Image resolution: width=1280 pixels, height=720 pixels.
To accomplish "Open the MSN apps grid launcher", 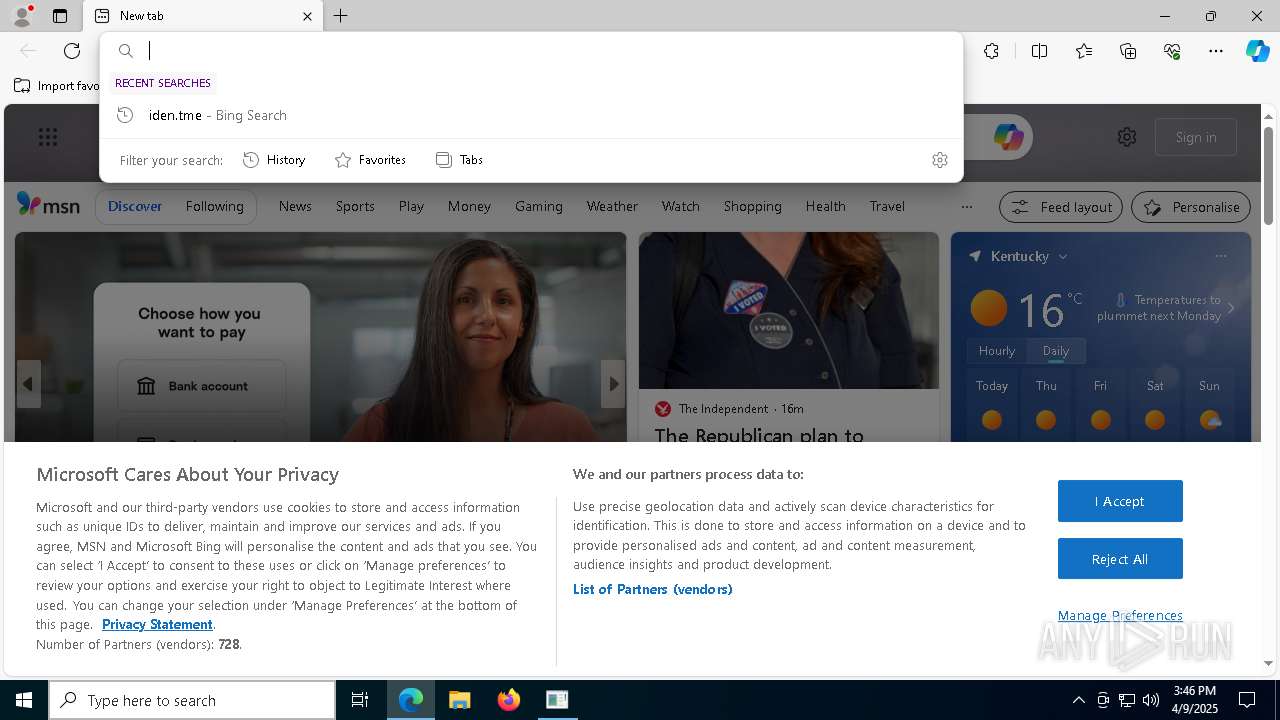I will click(48, 137).
